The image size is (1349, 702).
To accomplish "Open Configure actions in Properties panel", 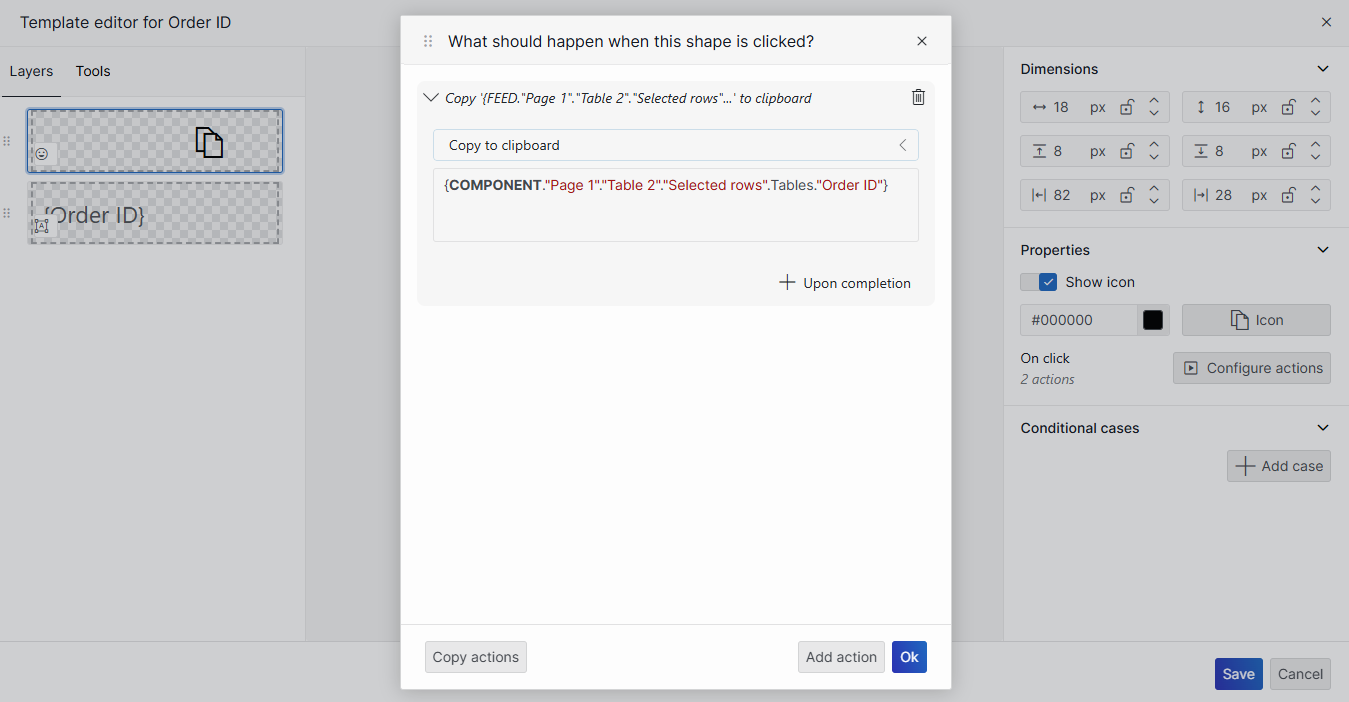I will 1251,368.
